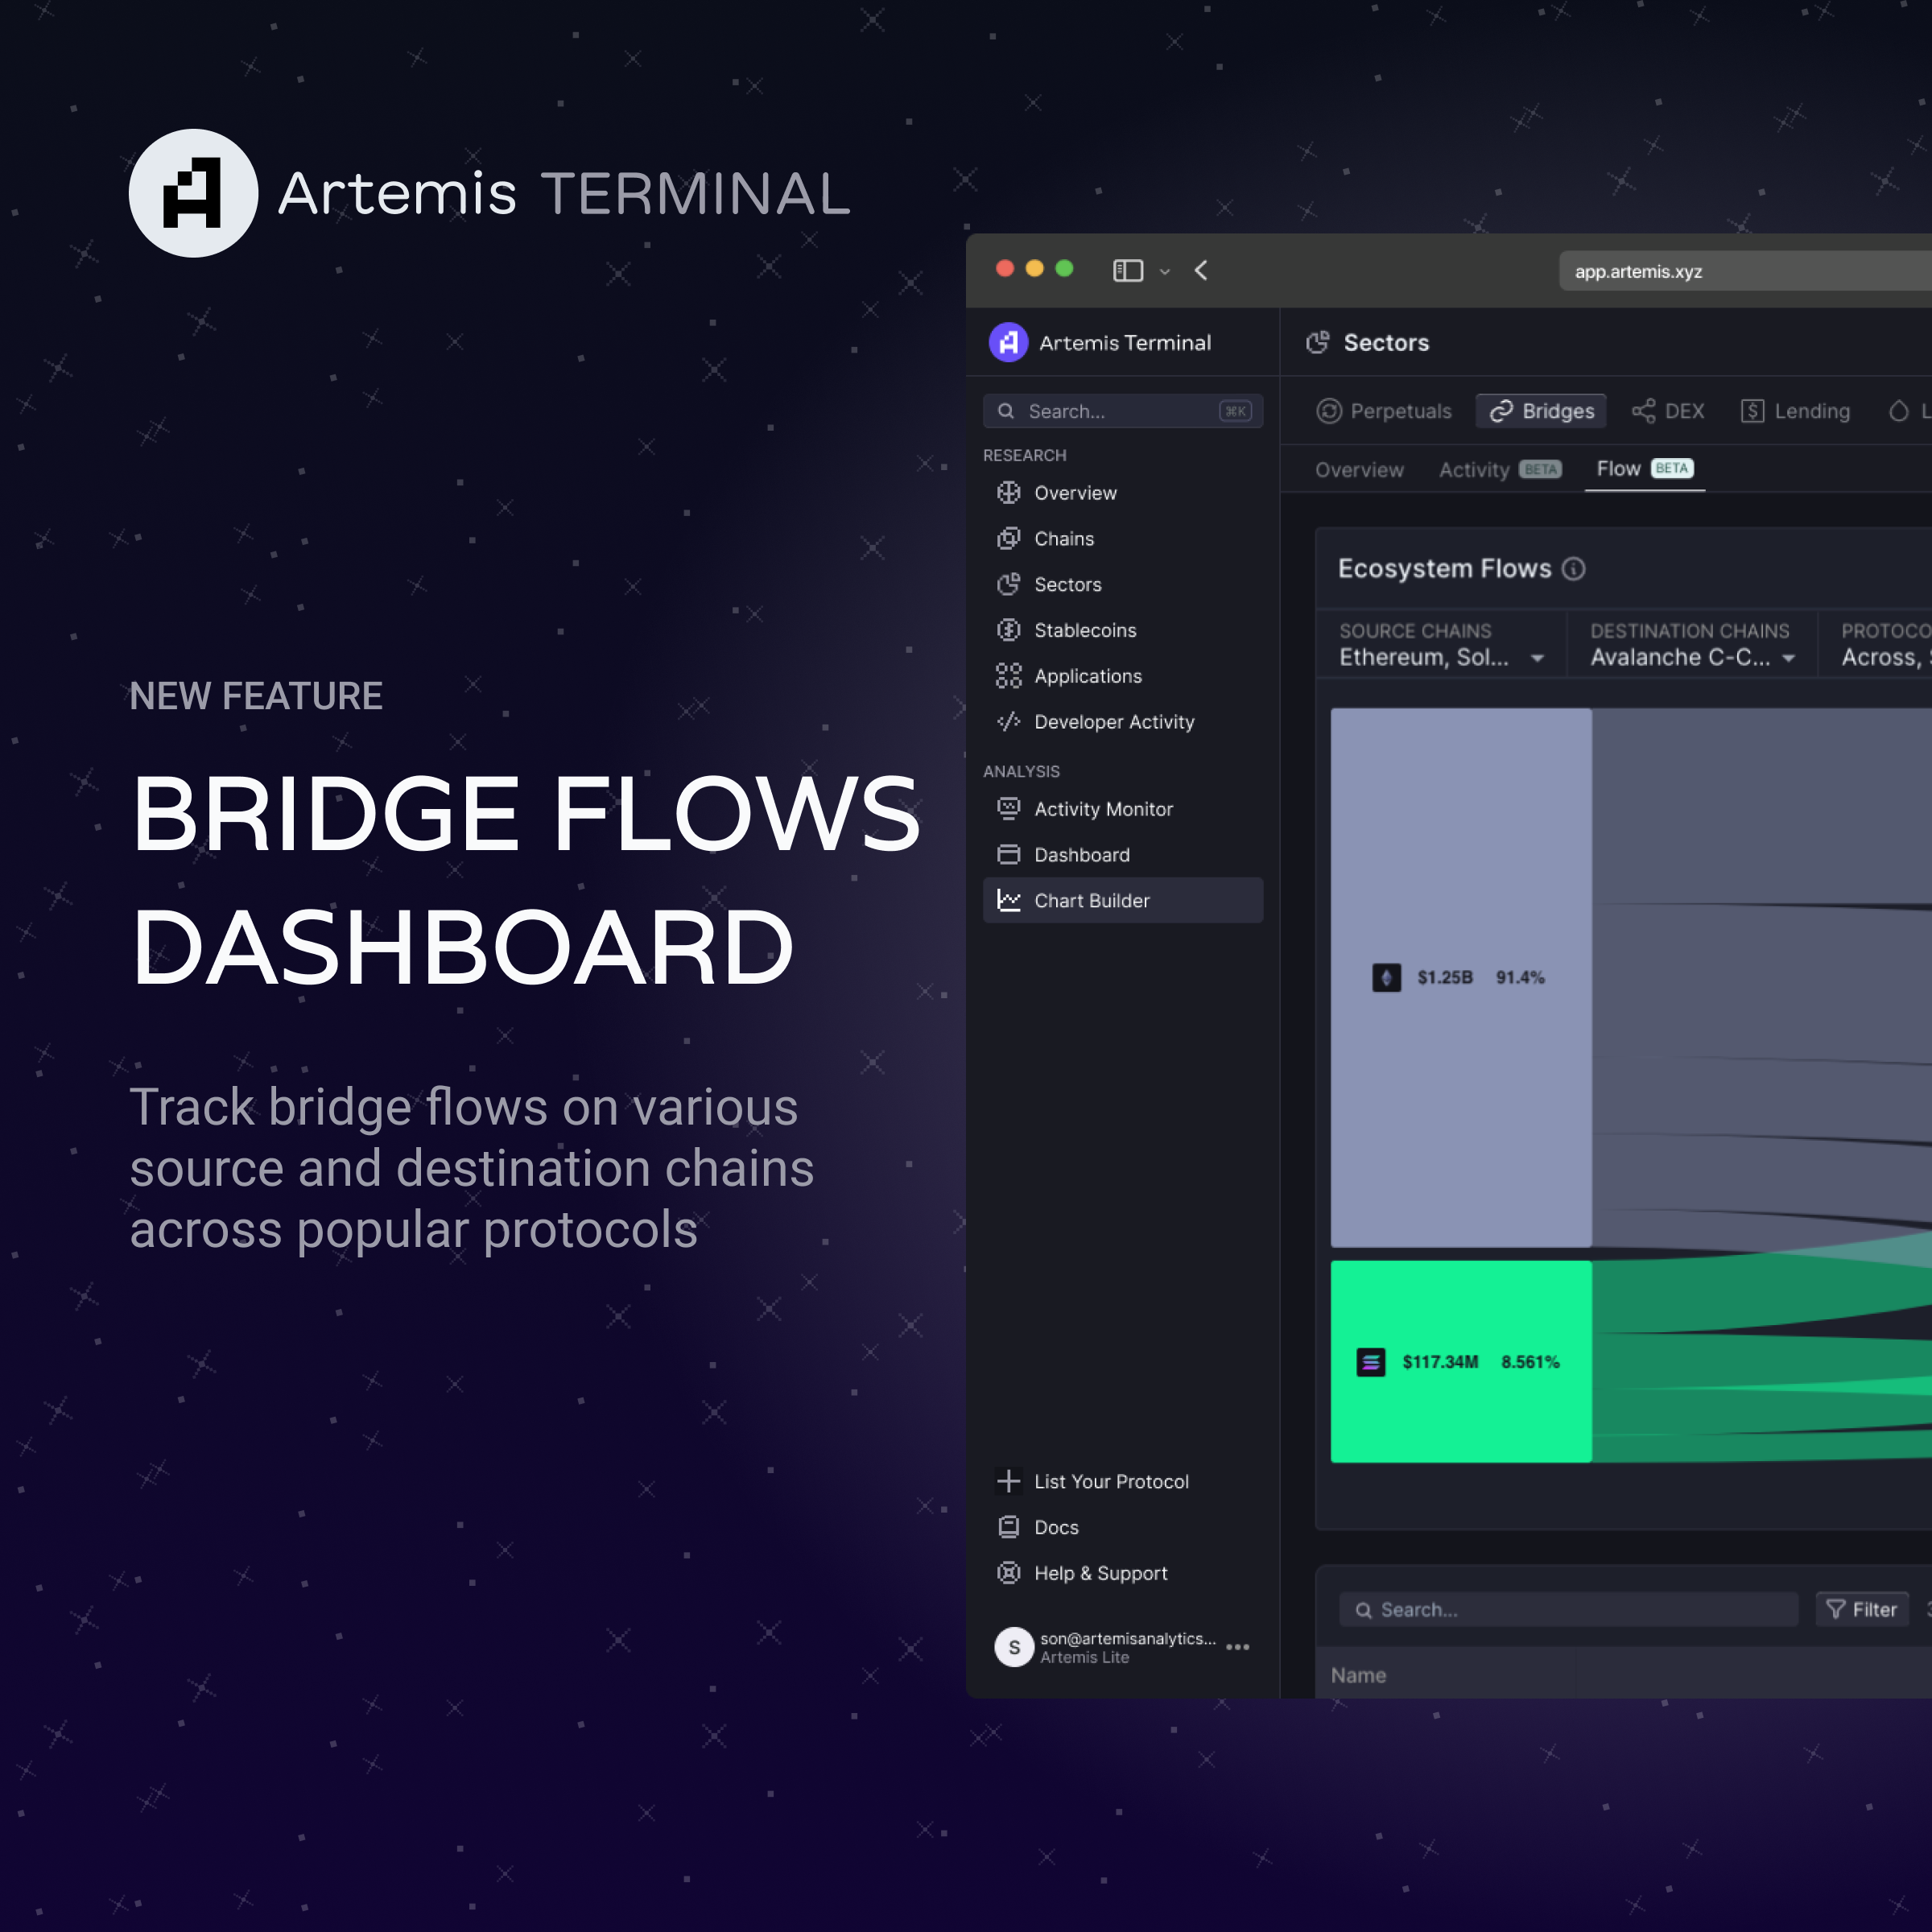
Task: Open the browser sidebar chevron dropdown
Action: [1164, 272]
